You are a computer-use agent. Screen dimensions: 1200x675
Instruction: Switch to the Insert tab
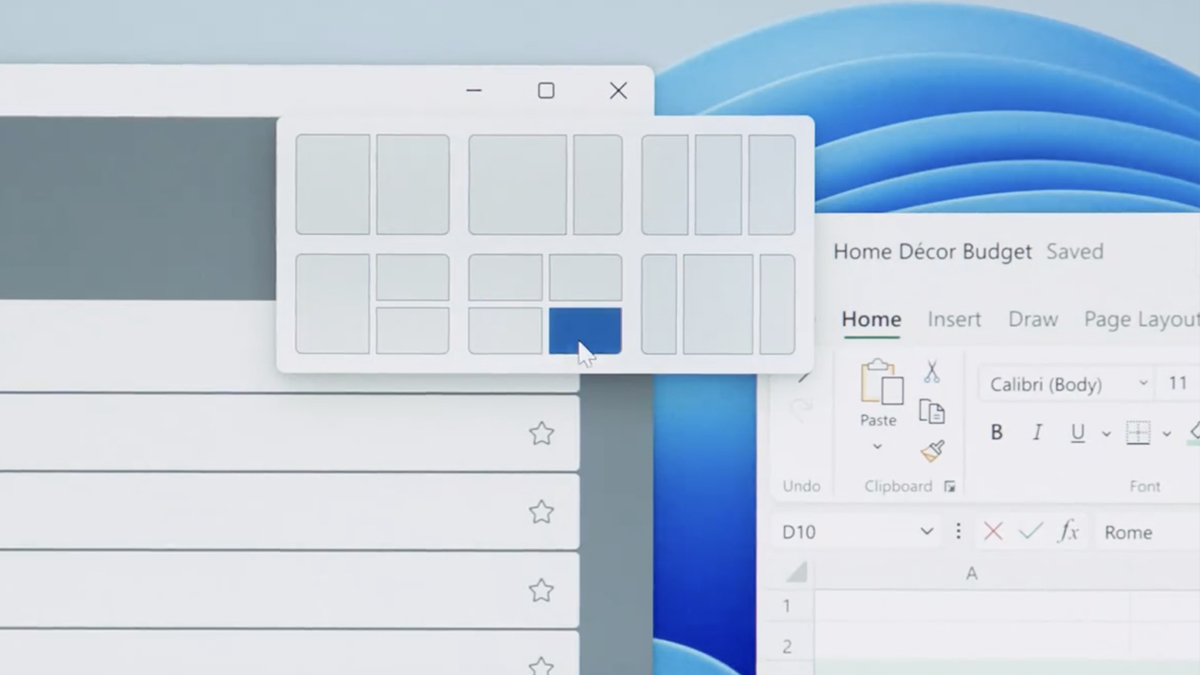[x=953, y=319]
